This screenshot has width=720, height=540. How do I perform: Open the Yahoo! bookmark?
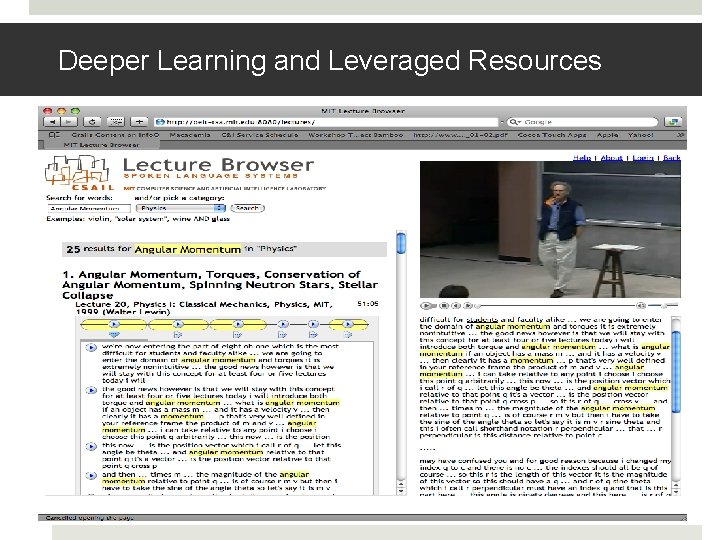click(x=641, y=135)
